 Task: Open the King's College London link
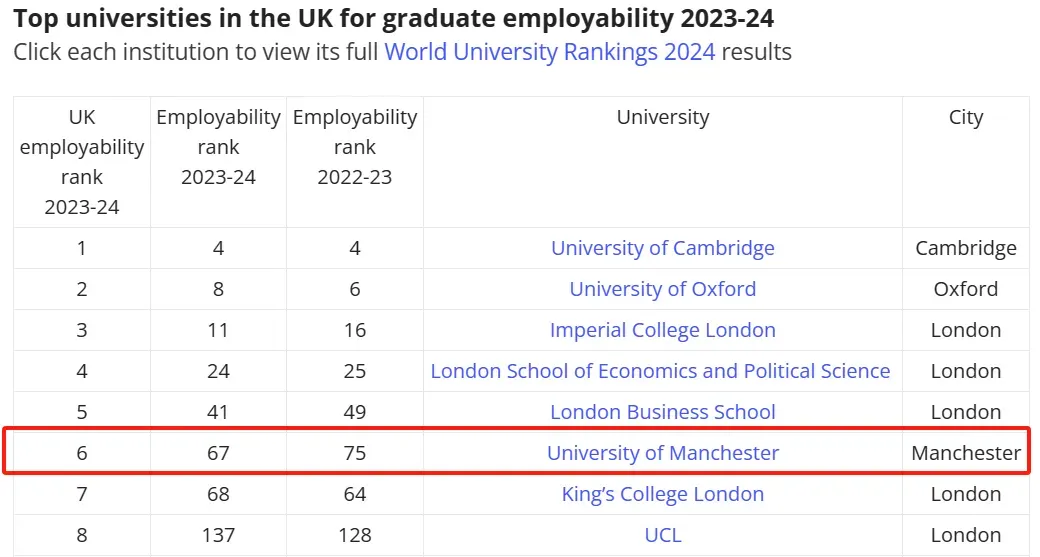click(662, 494)
